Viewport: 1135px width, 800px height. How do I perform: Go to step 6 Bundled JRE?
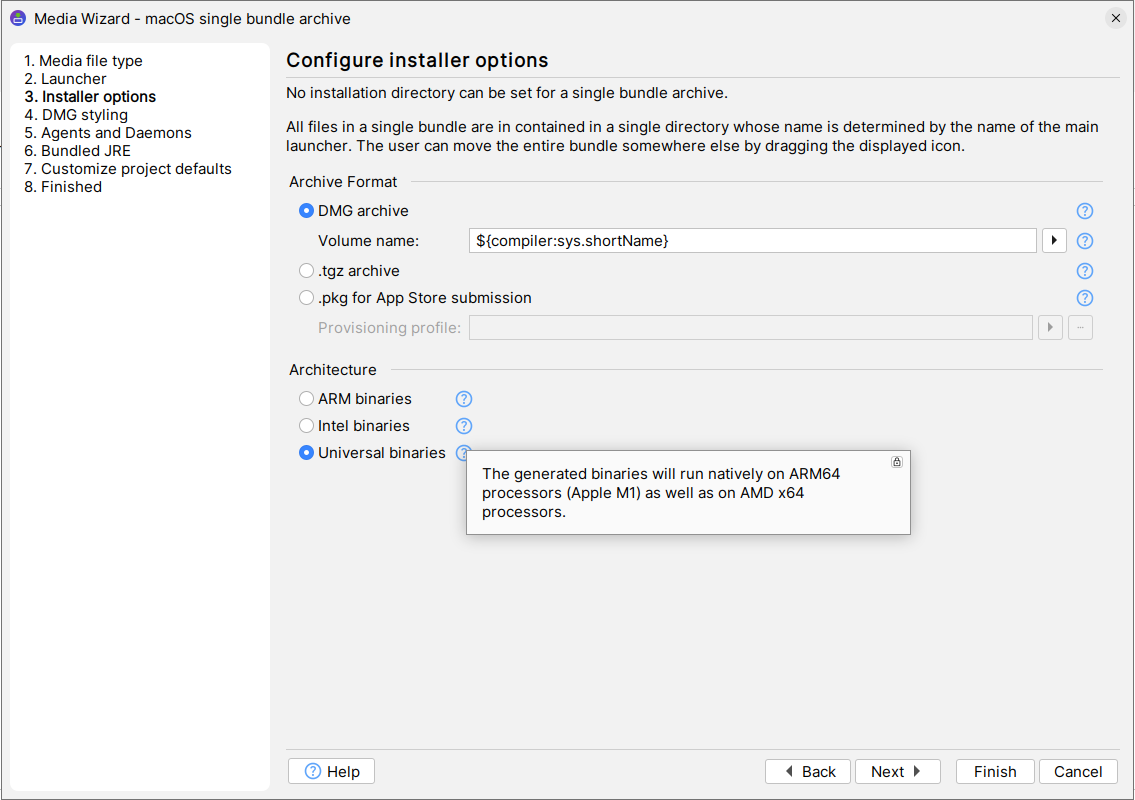[x=77, y=151]
